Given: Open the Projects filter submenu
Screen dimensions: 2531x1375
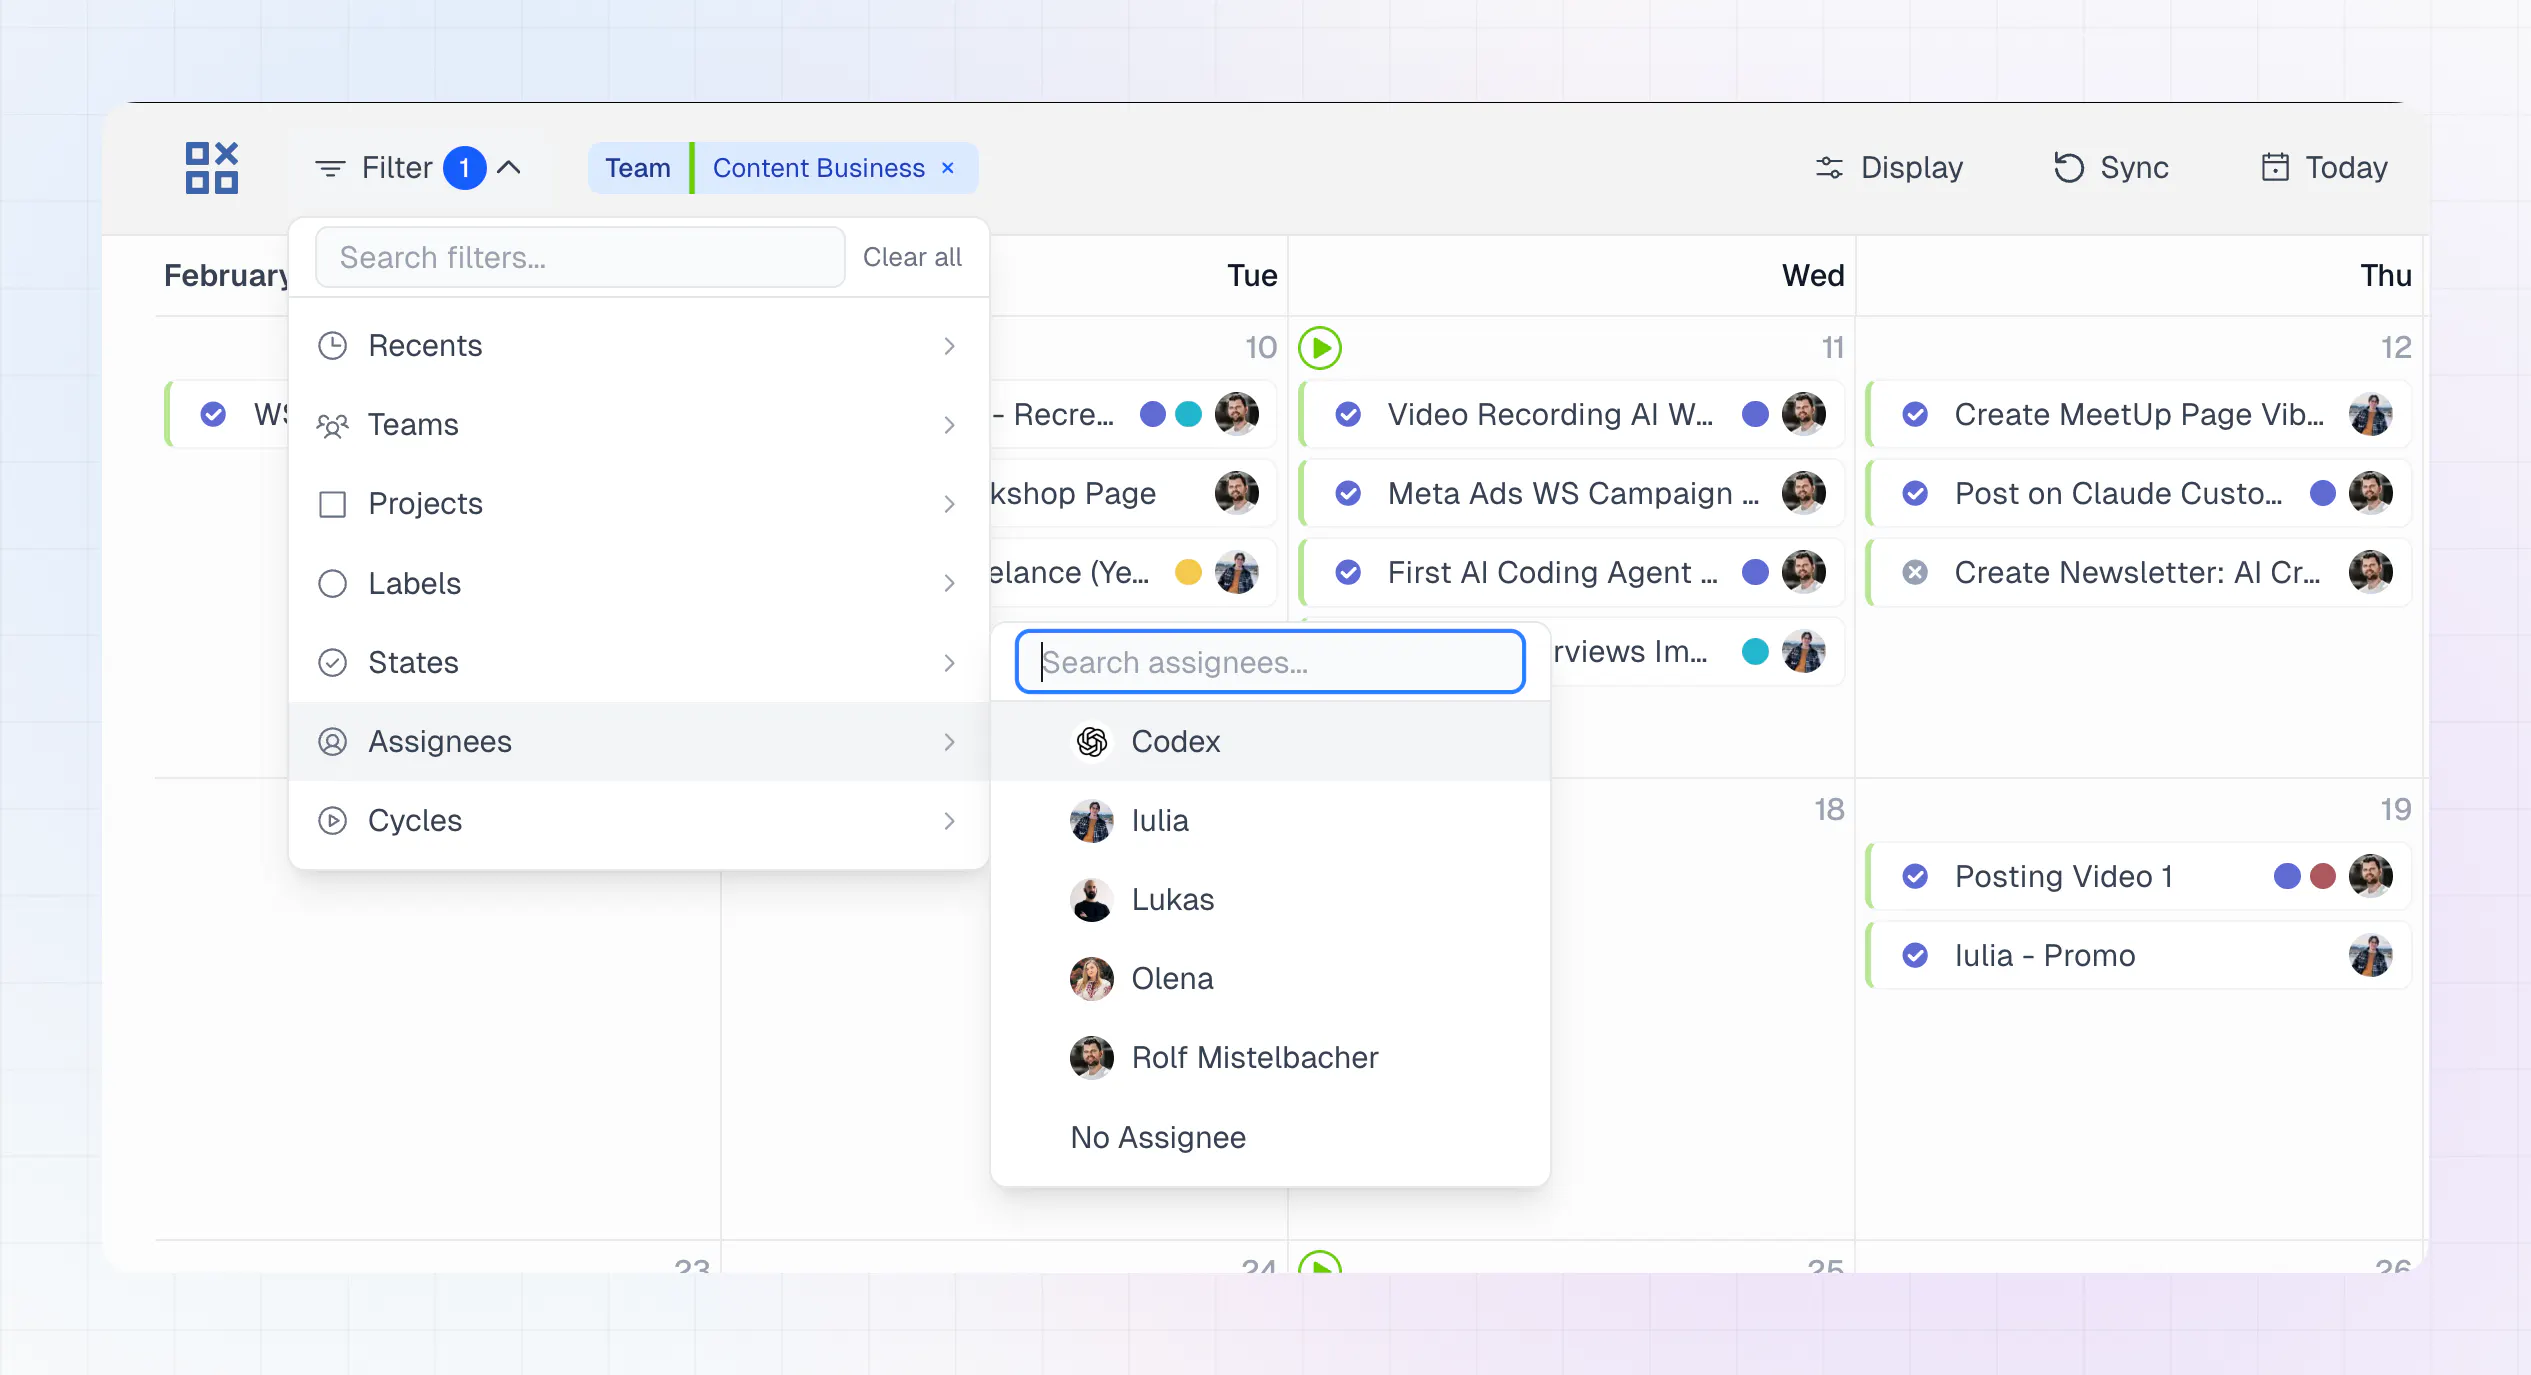Looking at the screenshot, I should tap(638, 504).
